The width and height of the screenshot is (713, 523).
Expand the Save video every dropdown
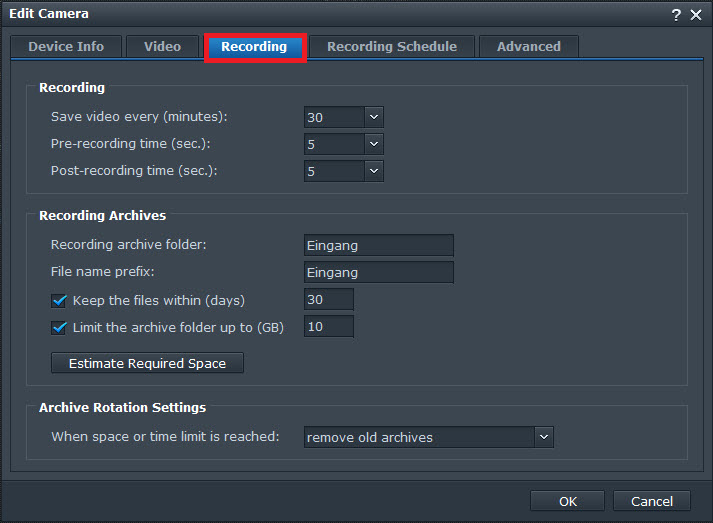373,117
